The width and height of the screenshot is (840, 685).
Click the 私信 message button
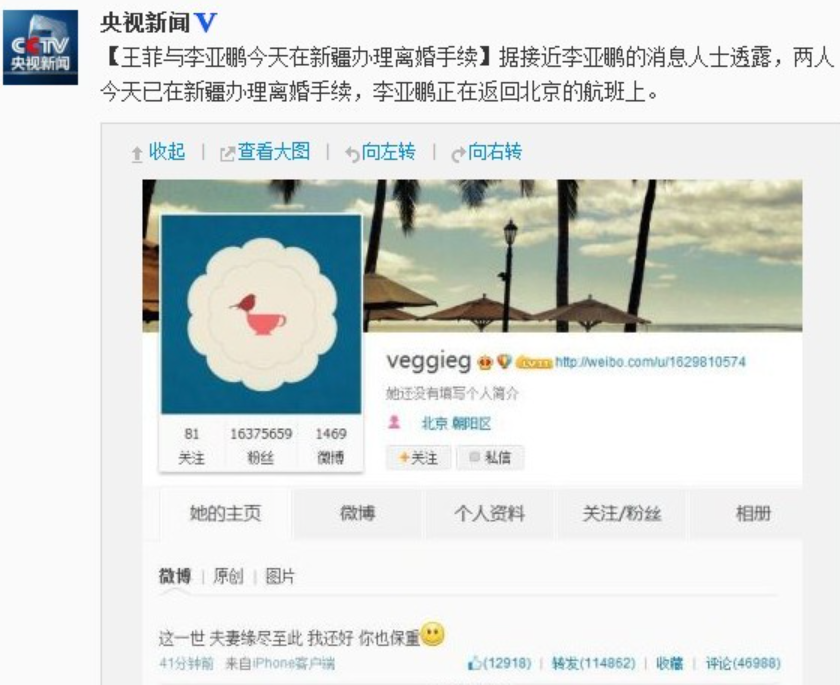coord(490,458)
